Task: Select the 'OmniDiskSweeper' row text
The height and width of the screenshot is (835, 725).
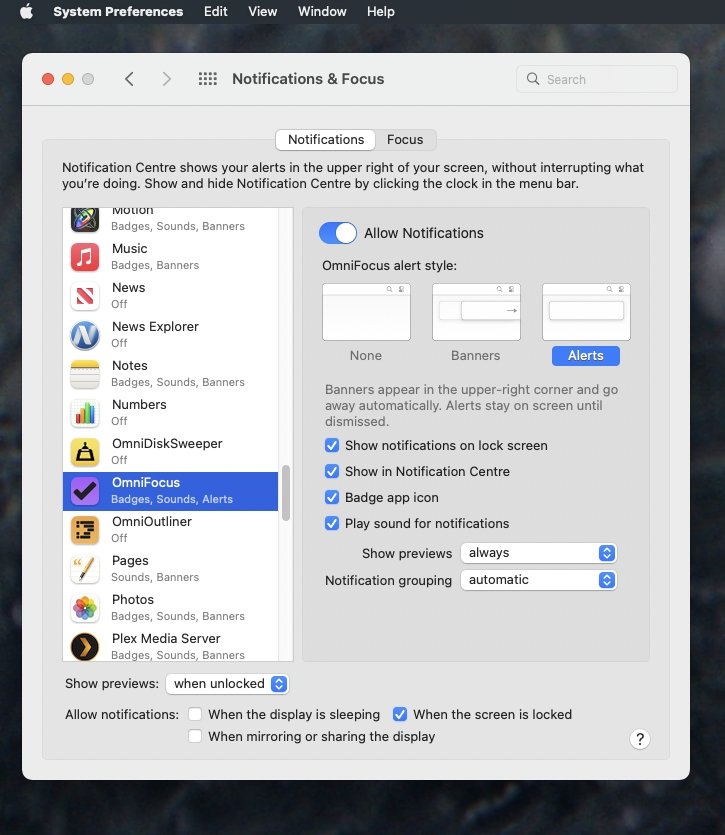Action: 167,444
